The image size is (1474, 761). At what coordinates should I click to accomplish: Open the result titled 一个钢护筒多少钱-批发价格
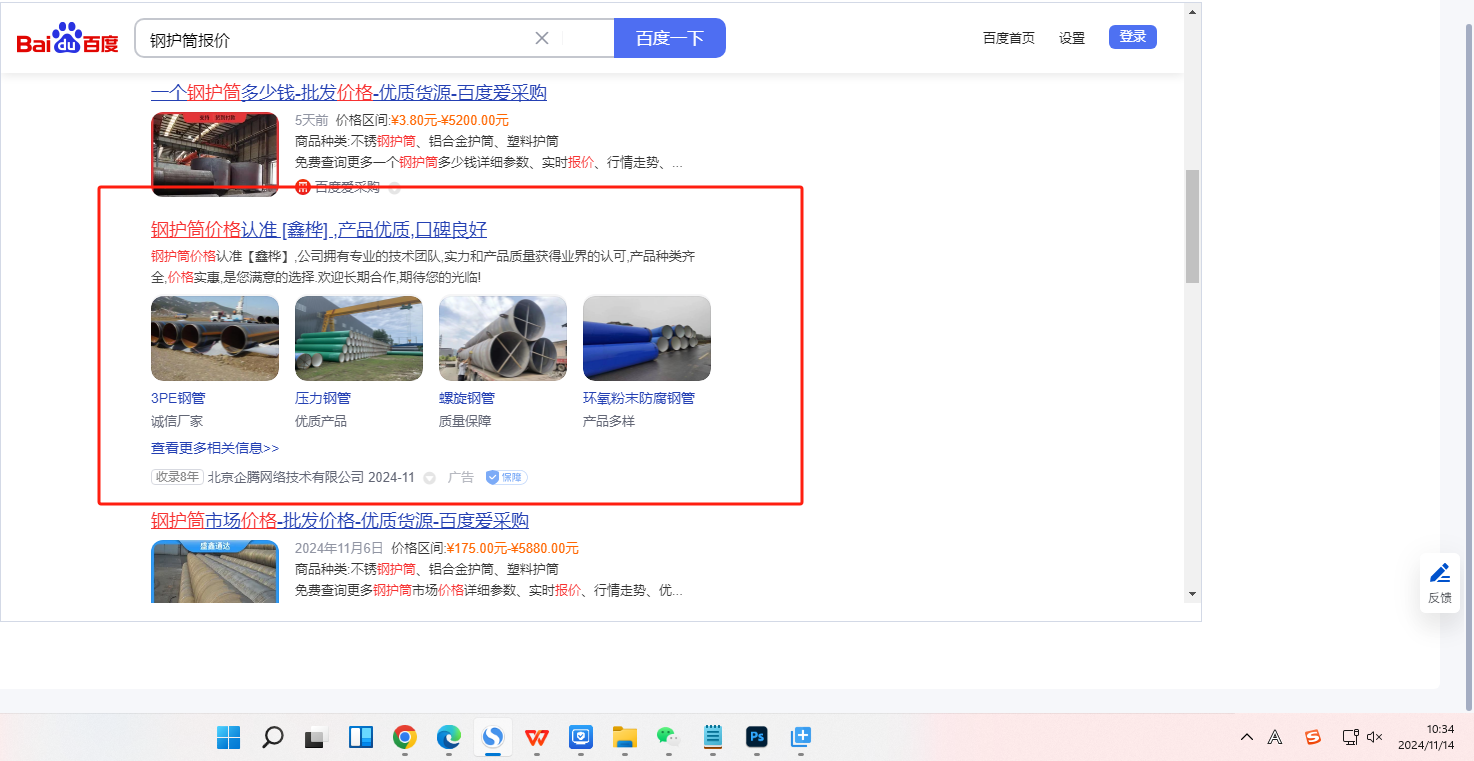349,93
